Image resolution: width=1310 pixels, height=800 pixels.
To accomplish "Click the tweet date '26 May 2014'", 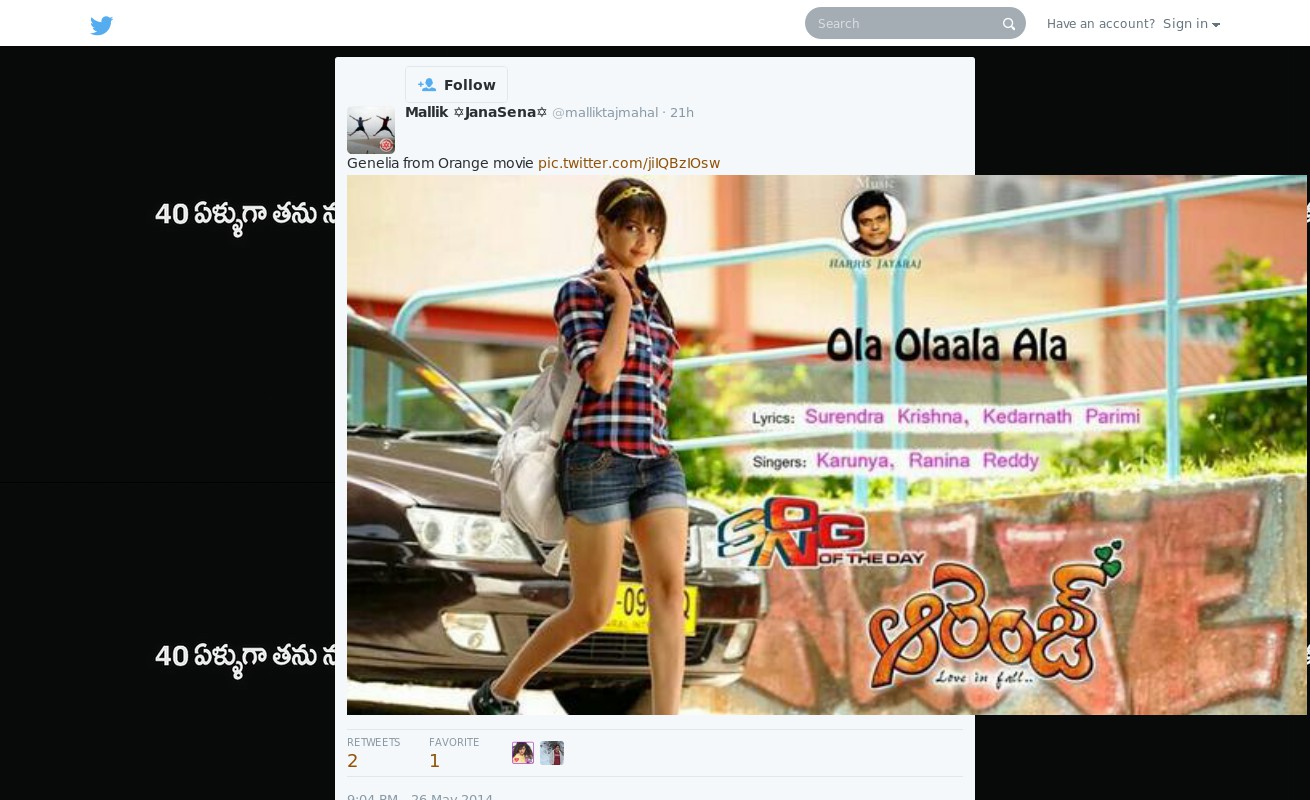I will click(452, 797).
